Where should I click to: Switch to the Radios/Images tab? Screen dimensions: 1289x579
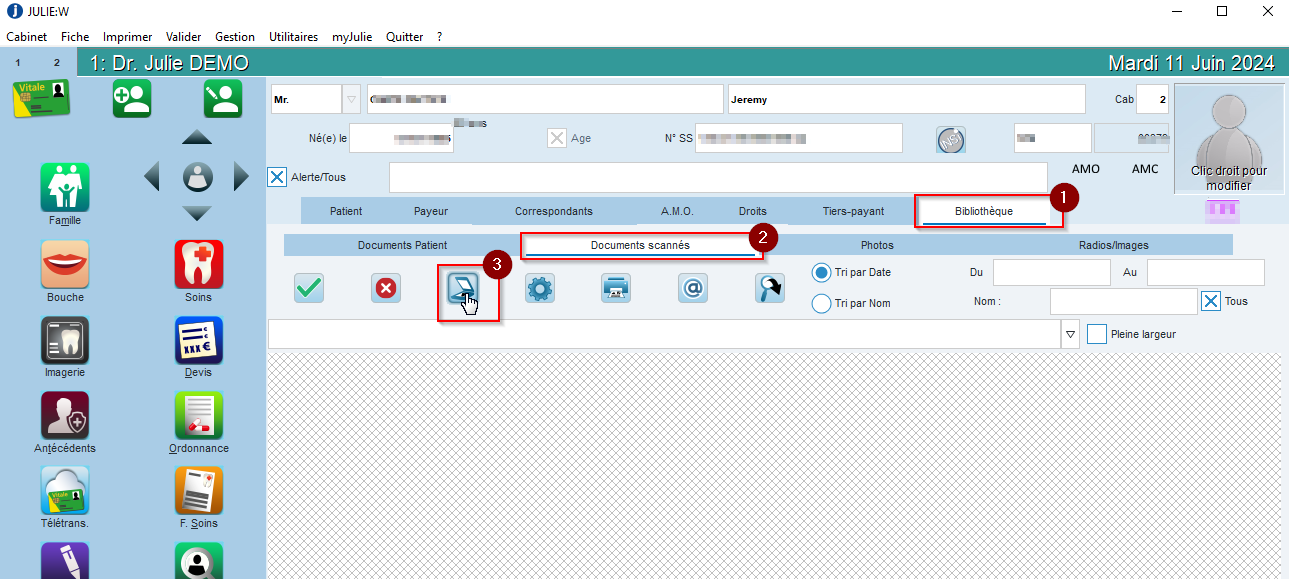pos(1114,245)
